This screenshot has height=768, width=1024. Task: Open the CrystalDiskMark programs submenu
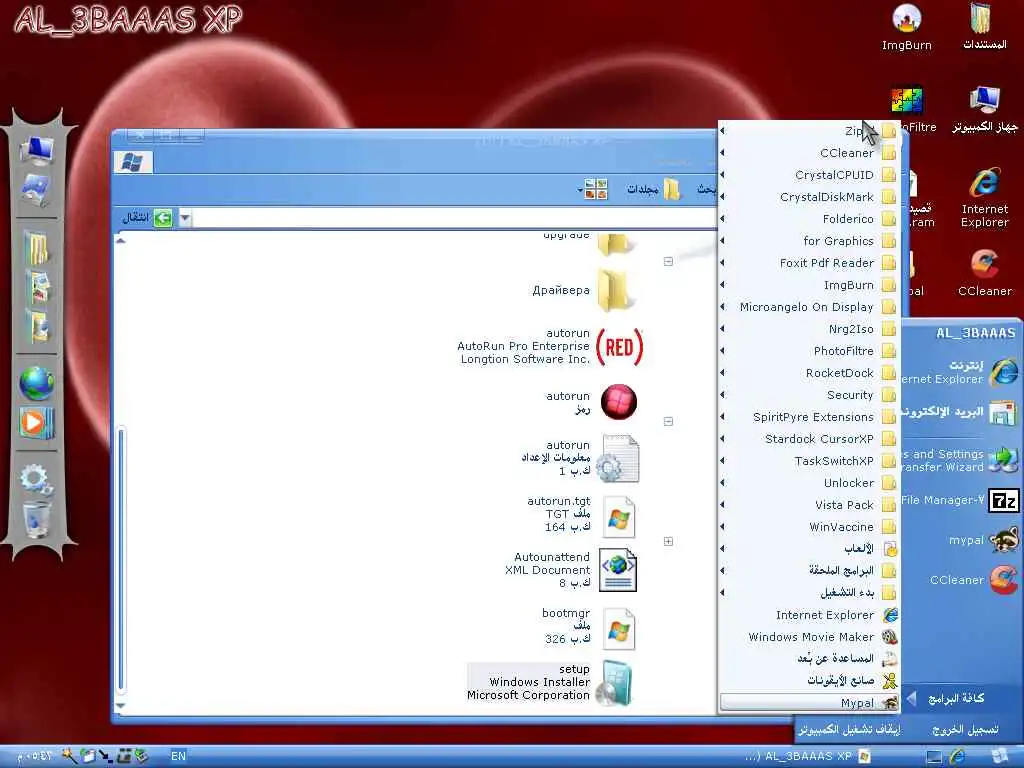(809, 197)
